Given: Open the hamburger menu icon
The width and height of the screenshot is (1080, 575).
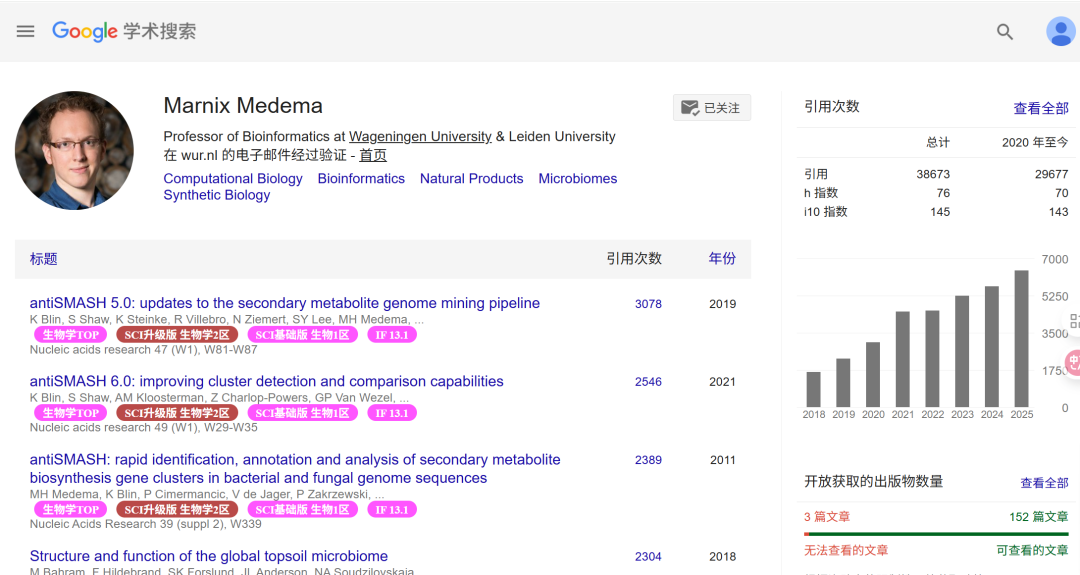Looking at the screenshot, I should pyautogui.click(x=25, y=31).
